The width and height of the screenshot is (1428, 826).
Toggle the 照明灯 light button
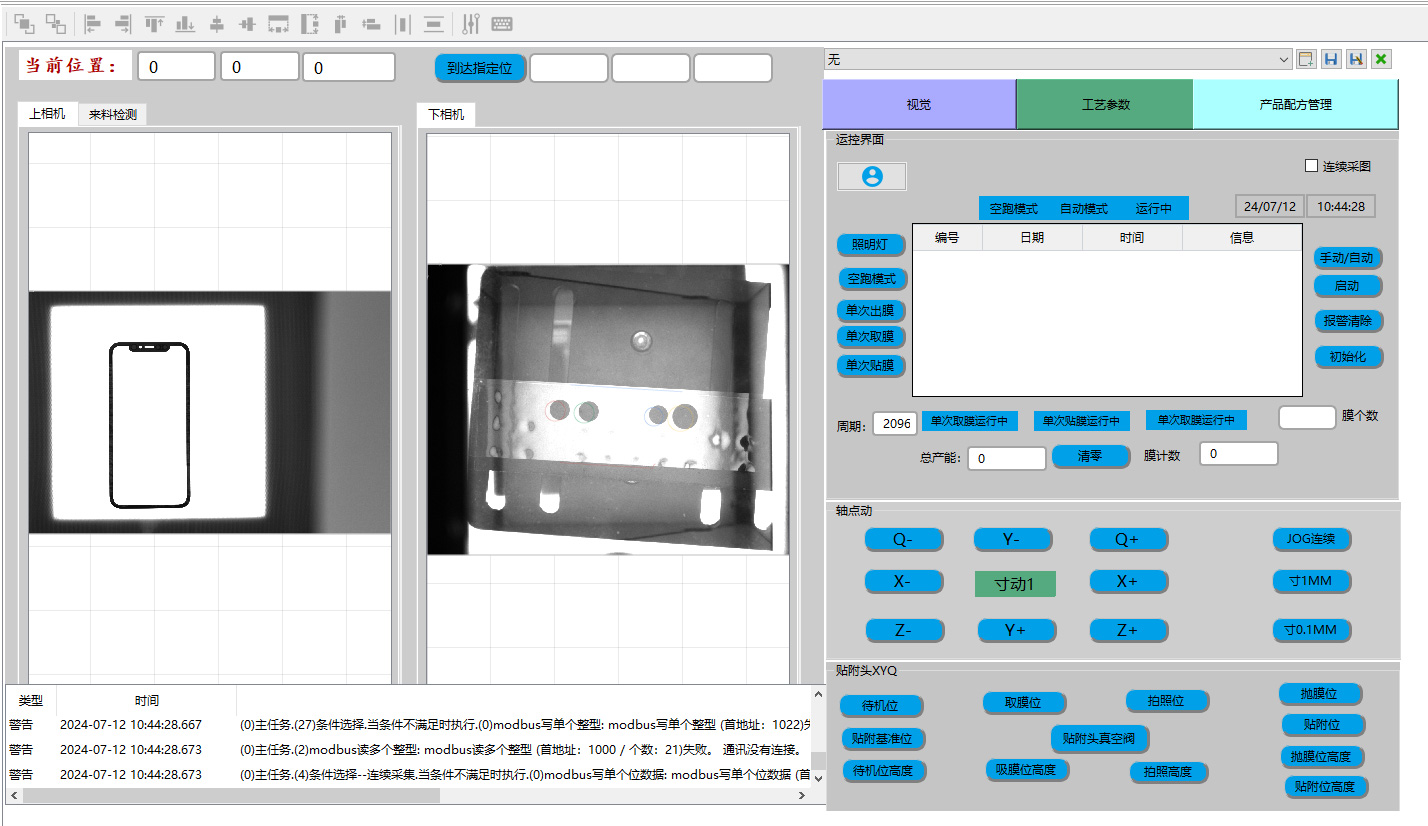click(x=871, y=245)
